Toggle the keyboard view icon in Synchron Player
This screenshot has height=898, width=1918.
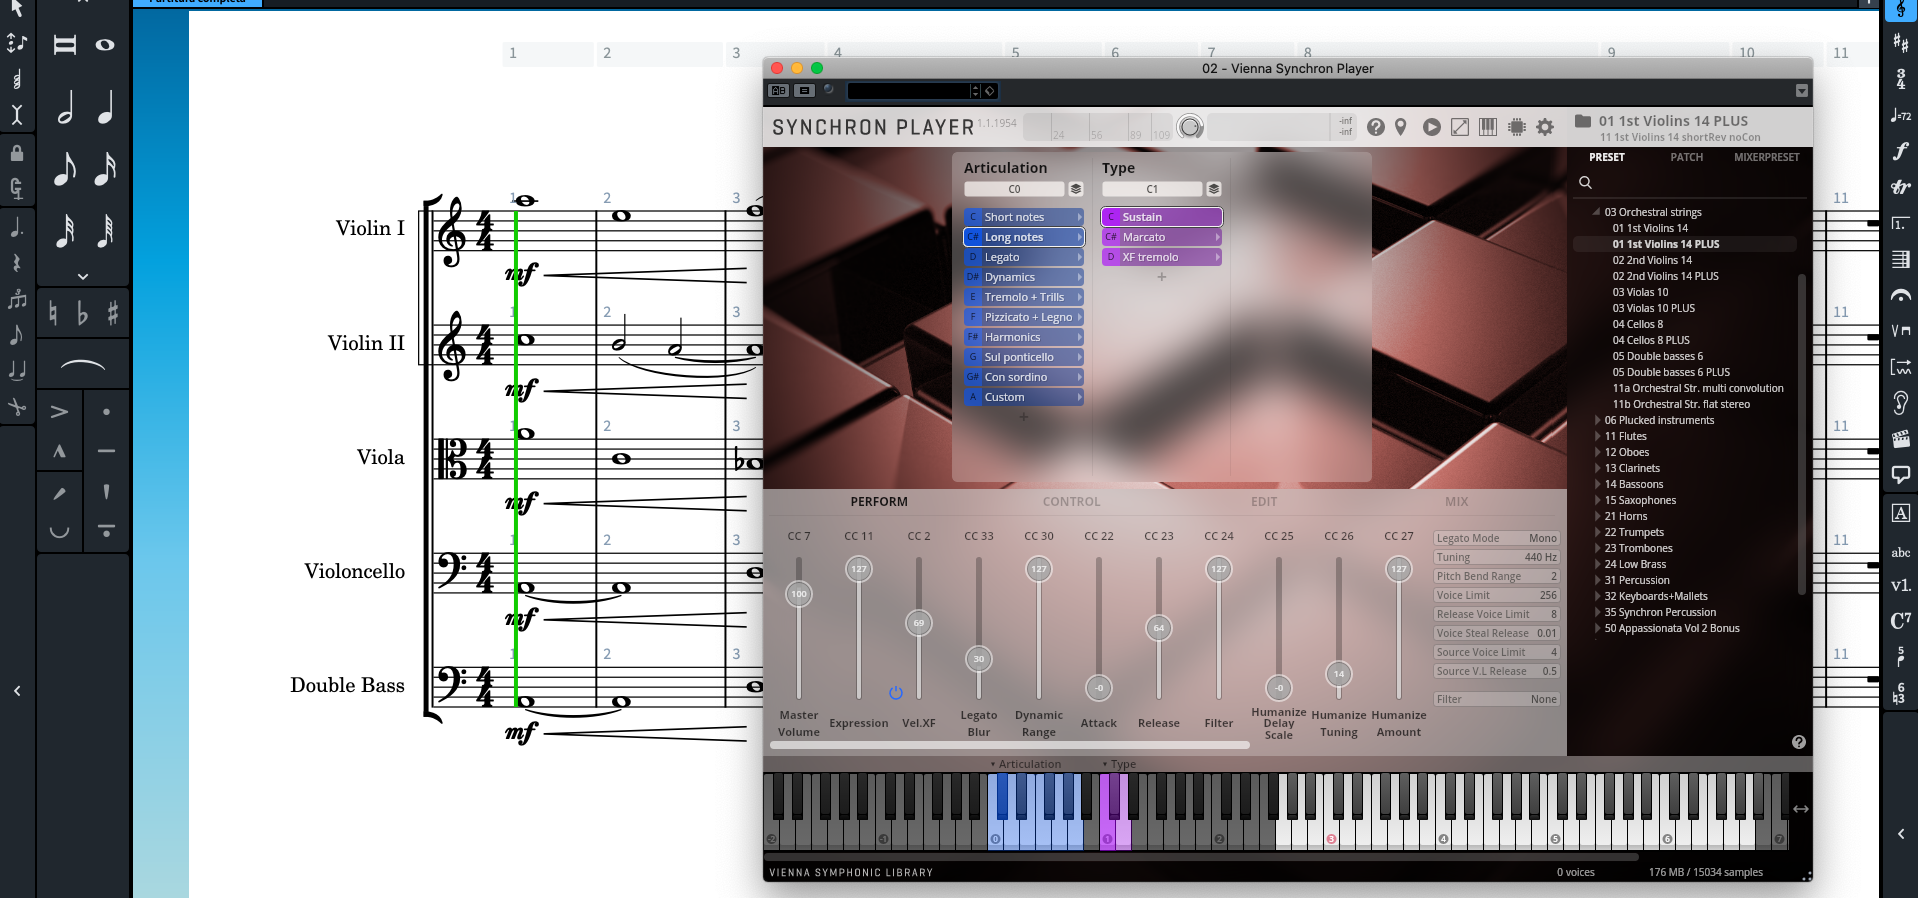tap(1488, 127)
